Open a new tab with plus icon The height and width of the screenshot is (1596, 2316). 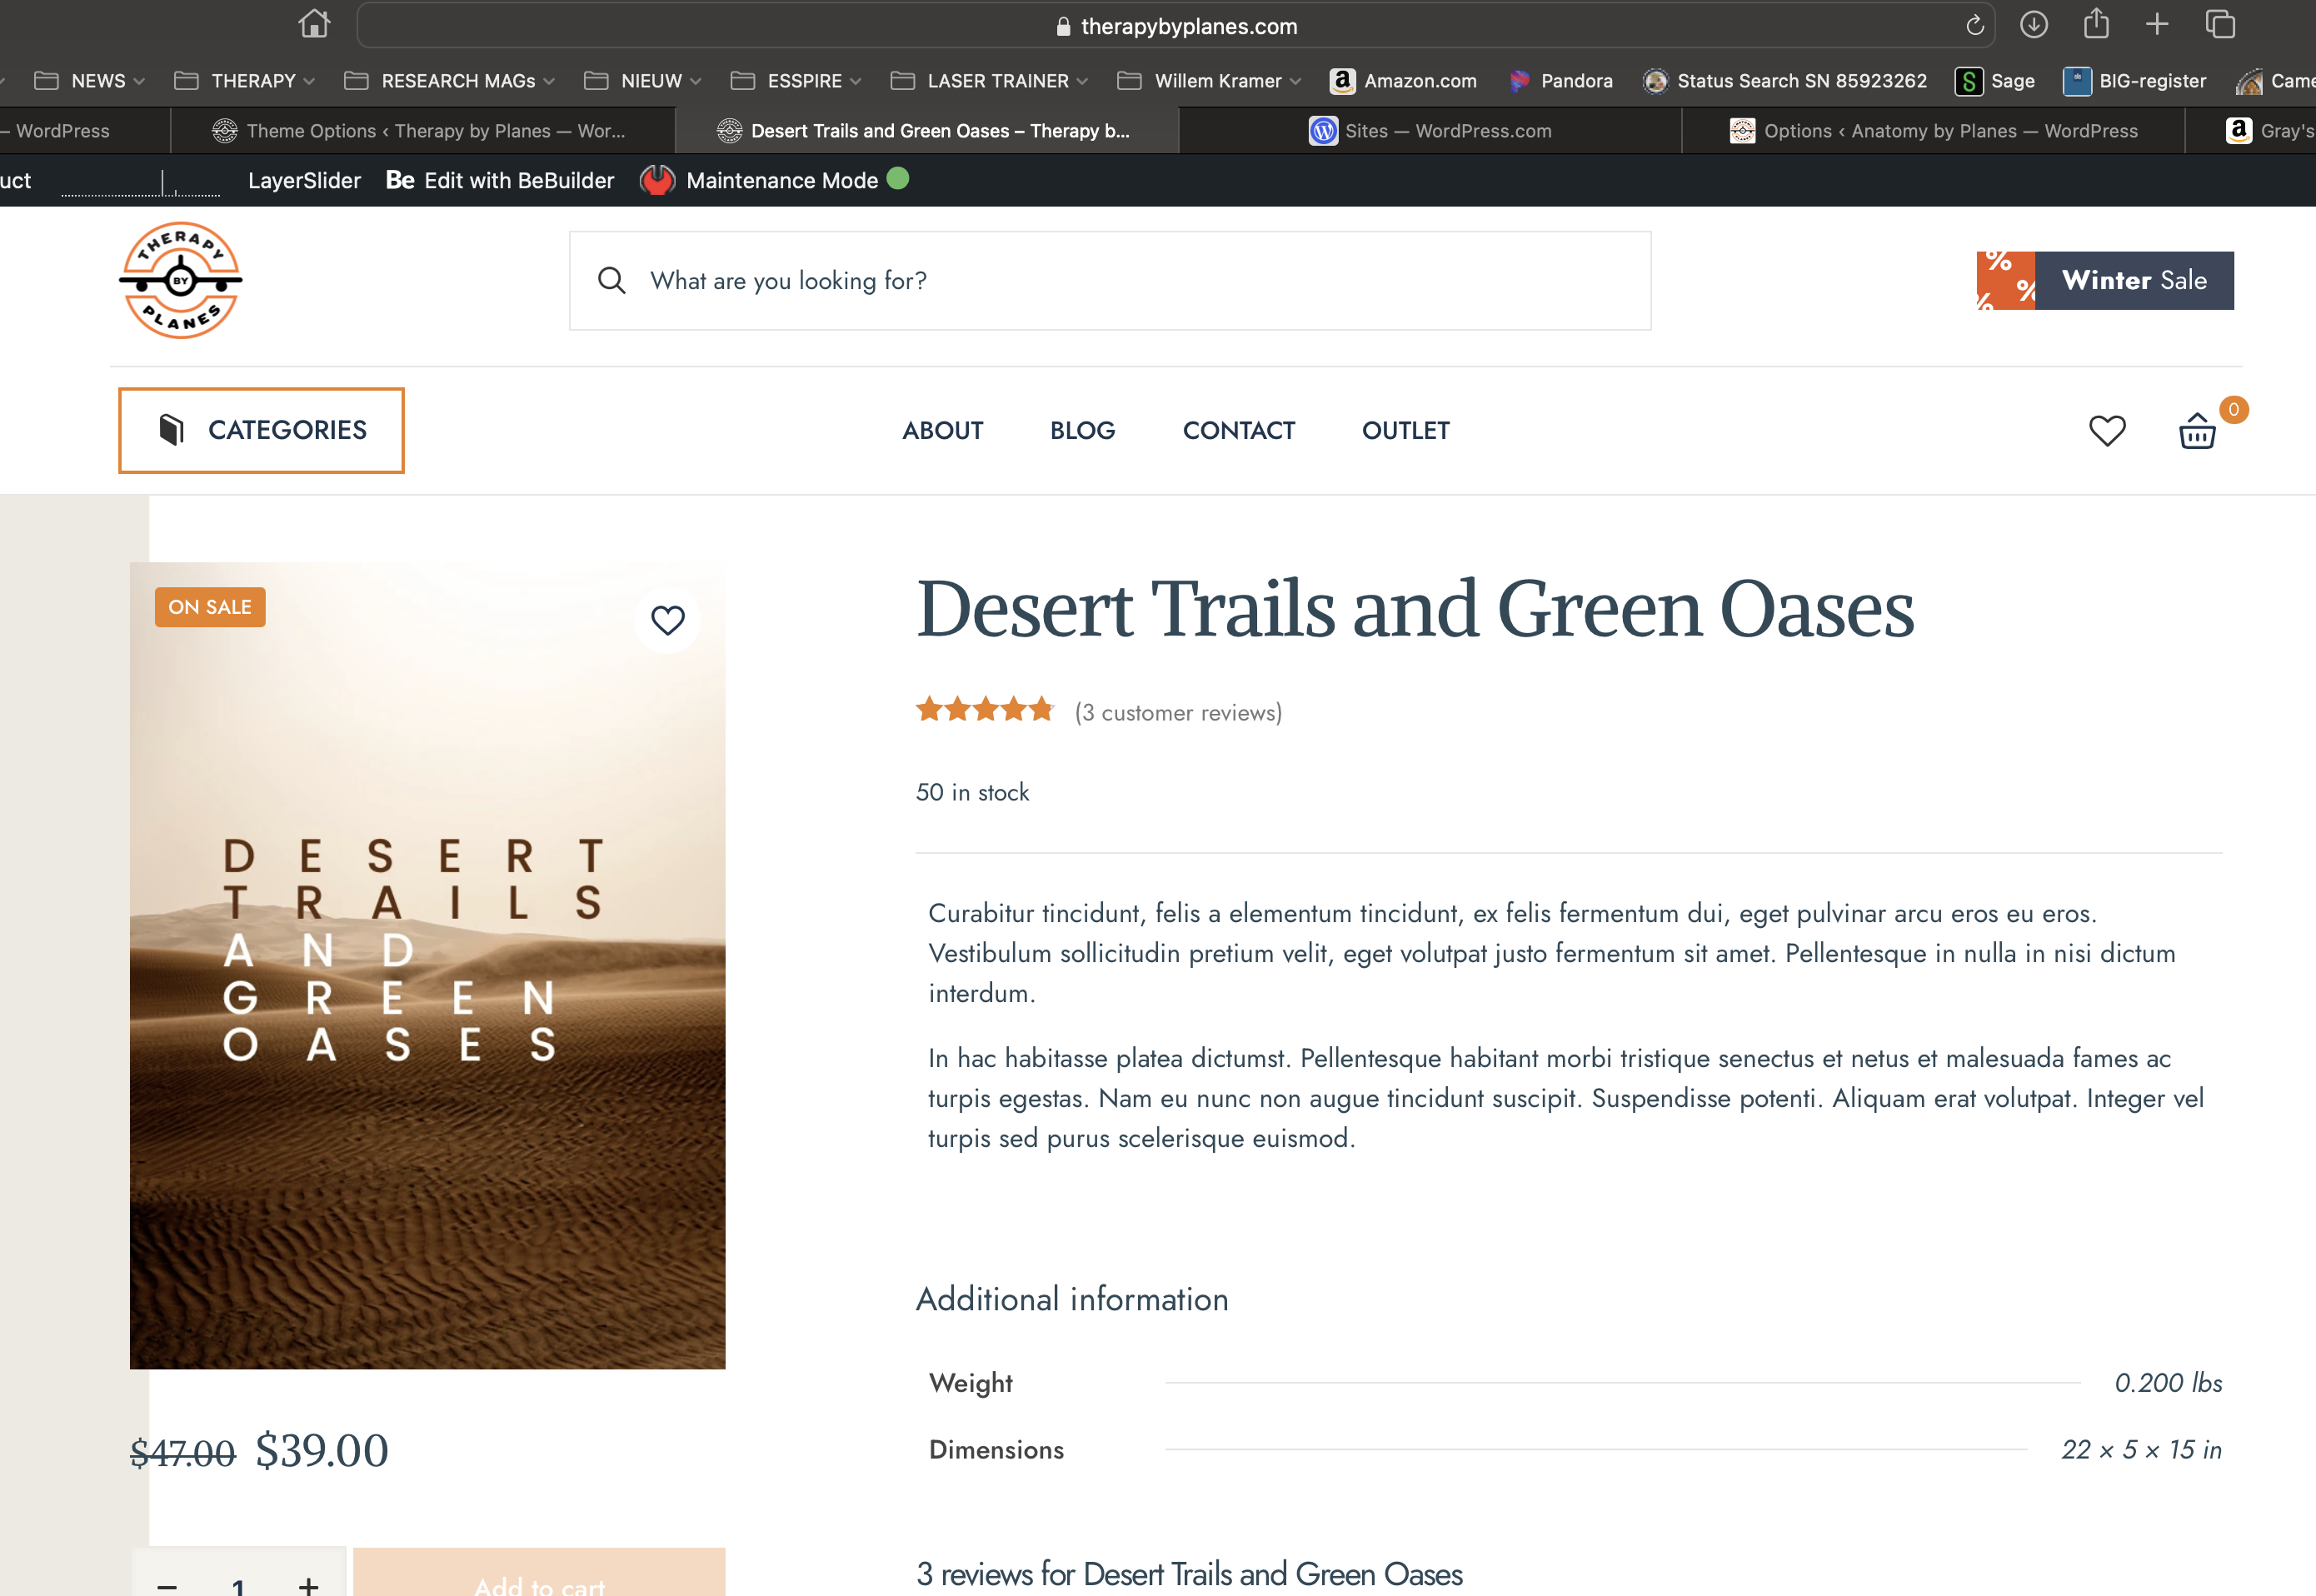pyautogui.click(x=2157, y=25)
